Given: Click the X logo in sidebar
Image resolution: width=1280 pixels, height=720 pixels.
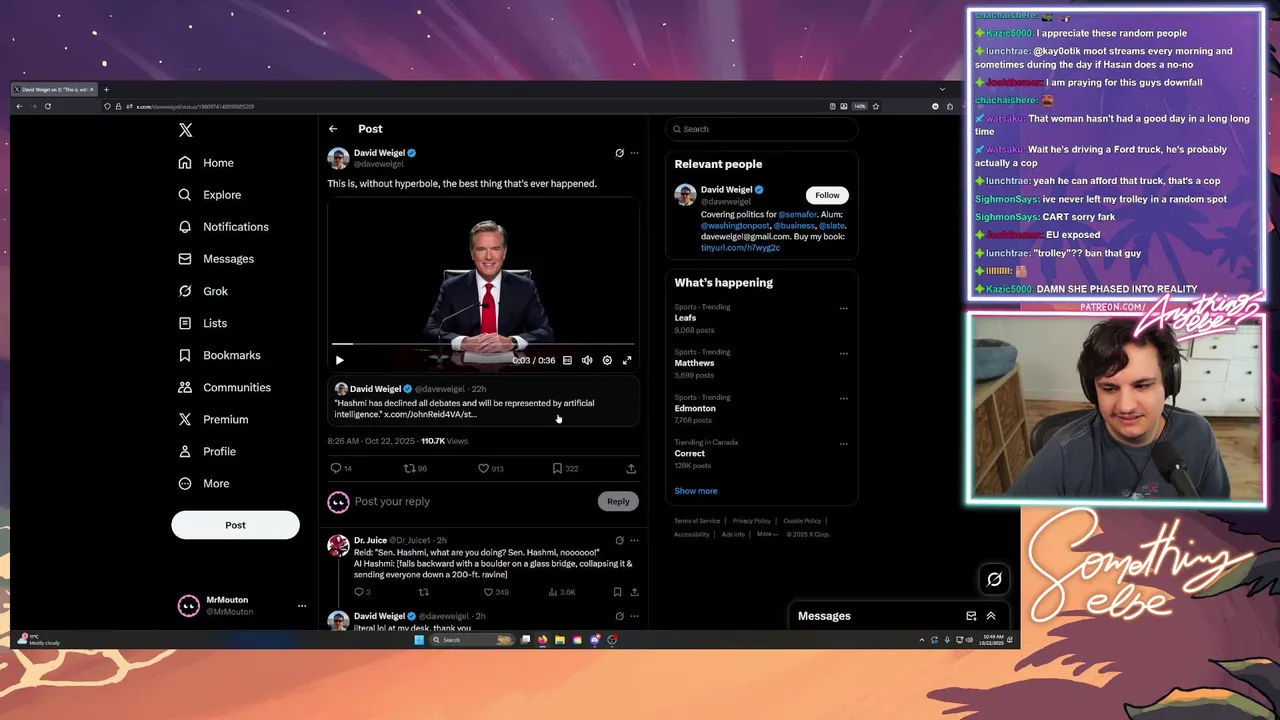Looking at the screenshot, I should [185, 130].
